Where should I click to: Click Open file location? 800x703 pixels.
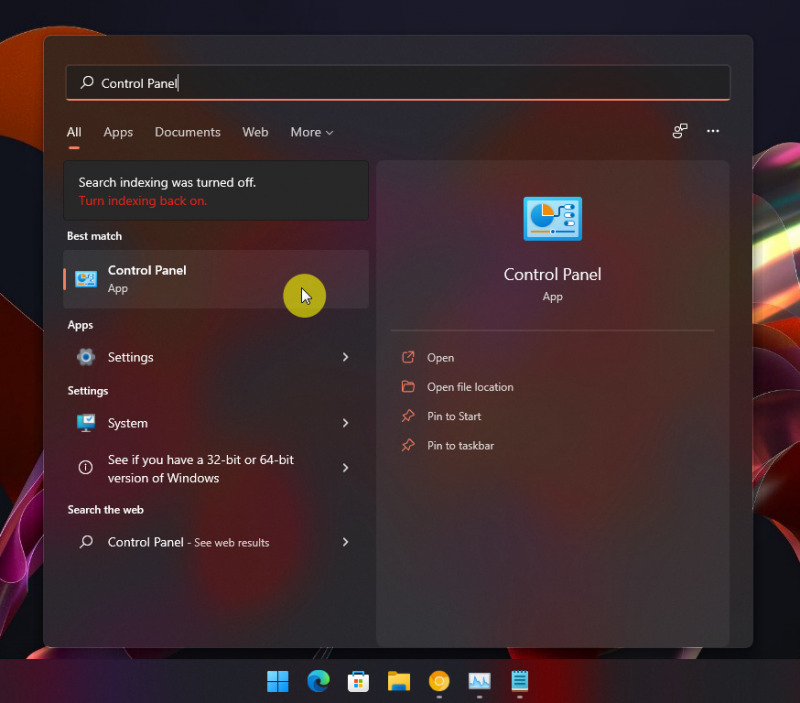[470, 387]
